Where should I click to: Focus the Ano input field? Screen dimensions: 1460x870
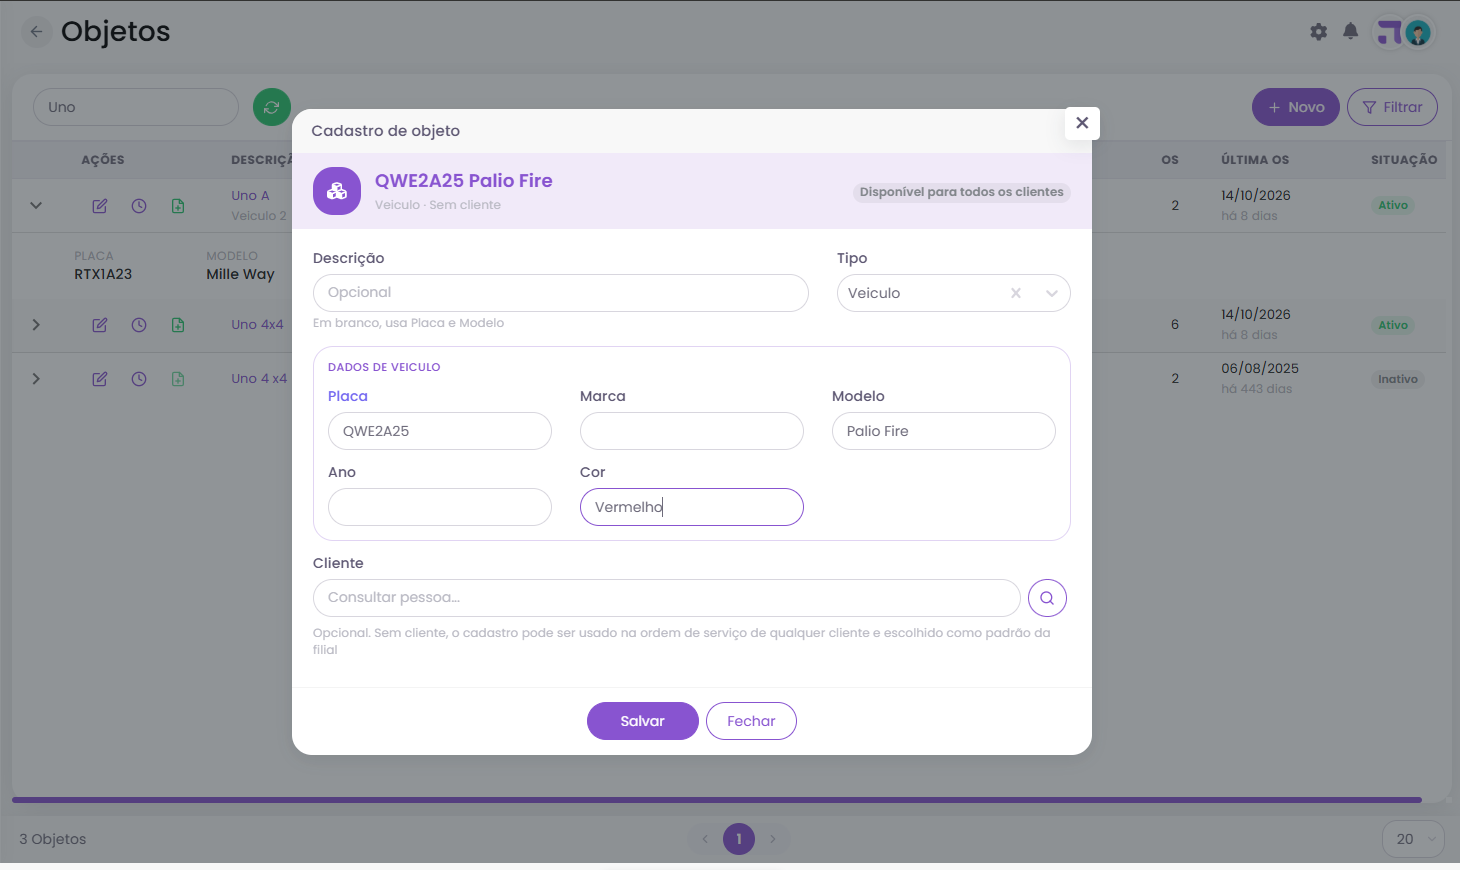(x=440, y=507)
